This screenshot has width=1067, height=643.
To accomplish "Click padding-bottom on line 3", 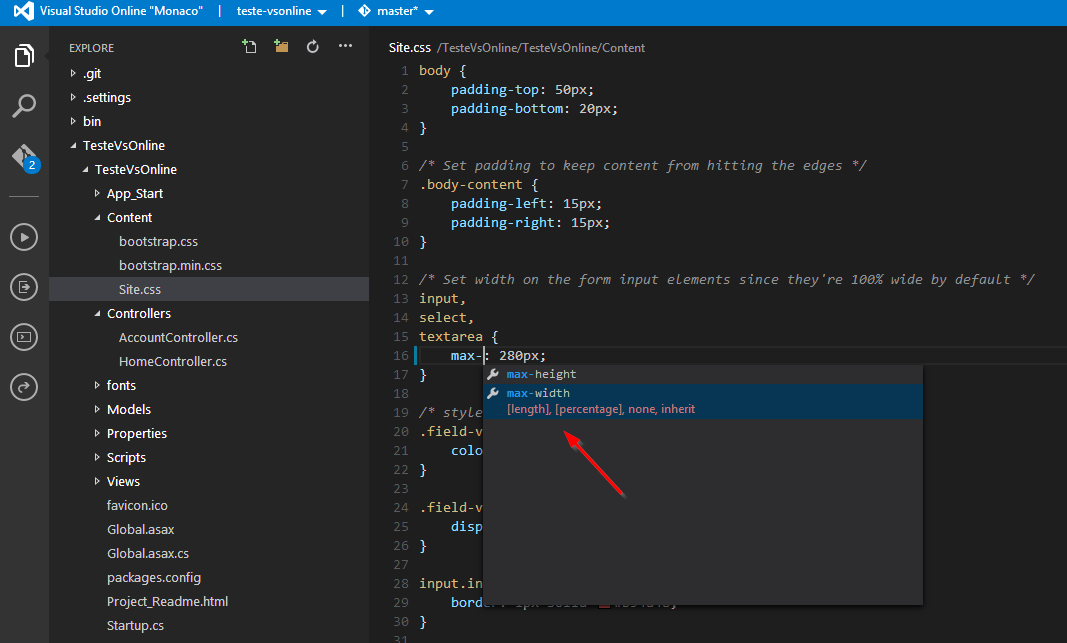I will [x=507, y=109].
